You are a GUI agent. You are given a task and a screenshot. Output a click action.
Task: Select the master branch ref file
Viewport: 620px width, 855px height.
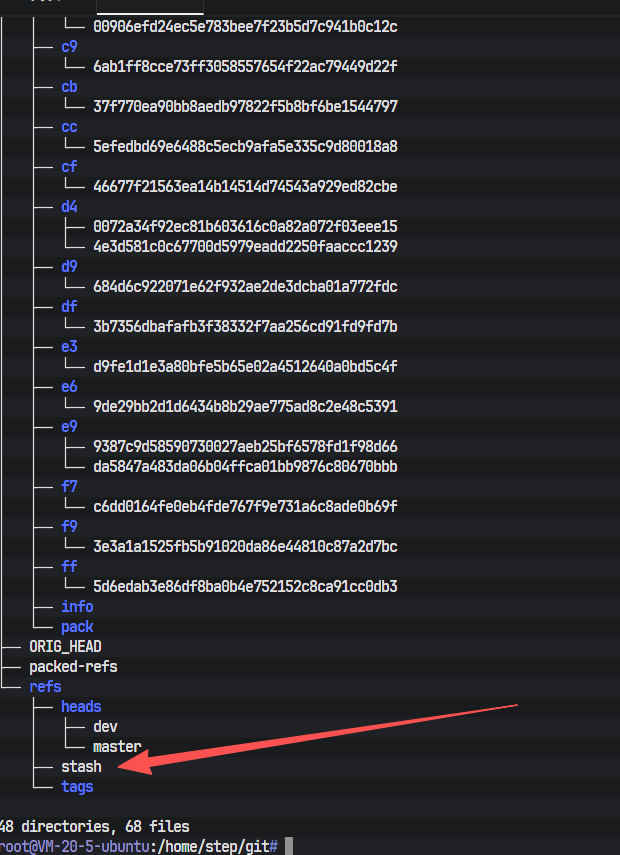[x=117, y=746]
